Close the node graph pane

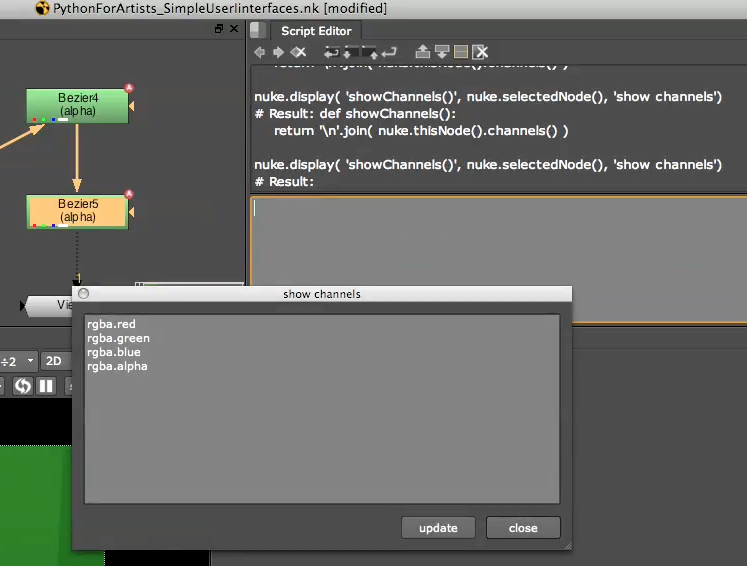(234, 29)
